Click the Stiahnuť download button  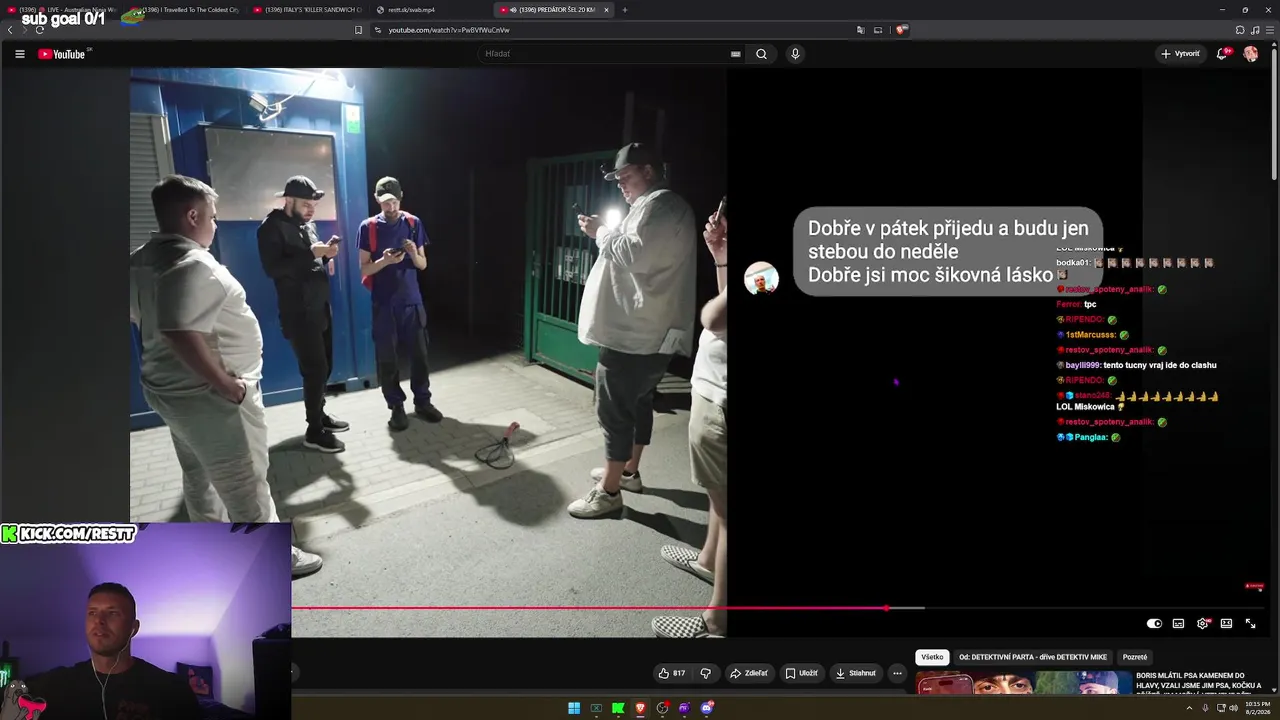[x=856, y=673]
